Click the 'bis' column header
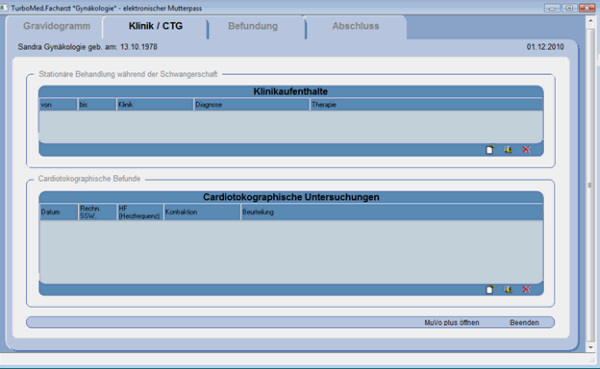Screen dimensions: 600x369 (97, 104)
